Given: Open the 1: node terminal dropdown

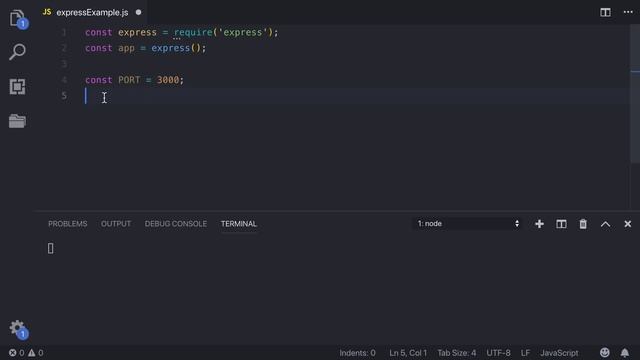Looking at the screenshot, I should (x=467, y=224).
